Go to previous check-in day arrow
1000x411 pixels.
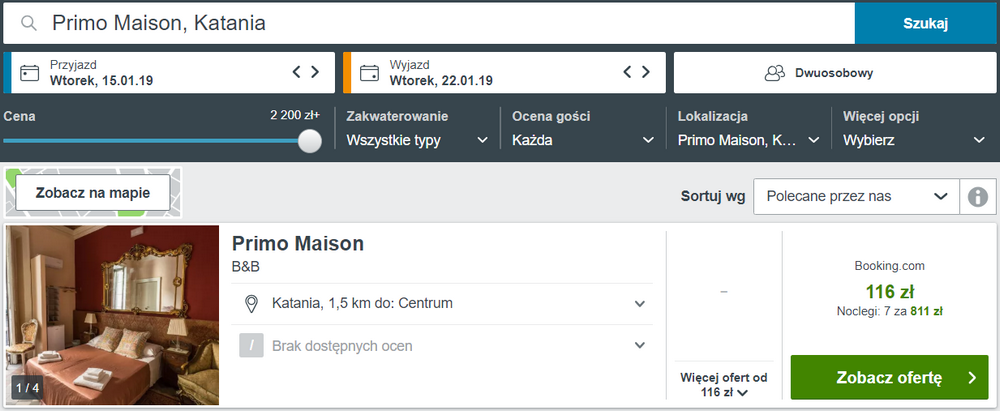[x=296, y=72]
